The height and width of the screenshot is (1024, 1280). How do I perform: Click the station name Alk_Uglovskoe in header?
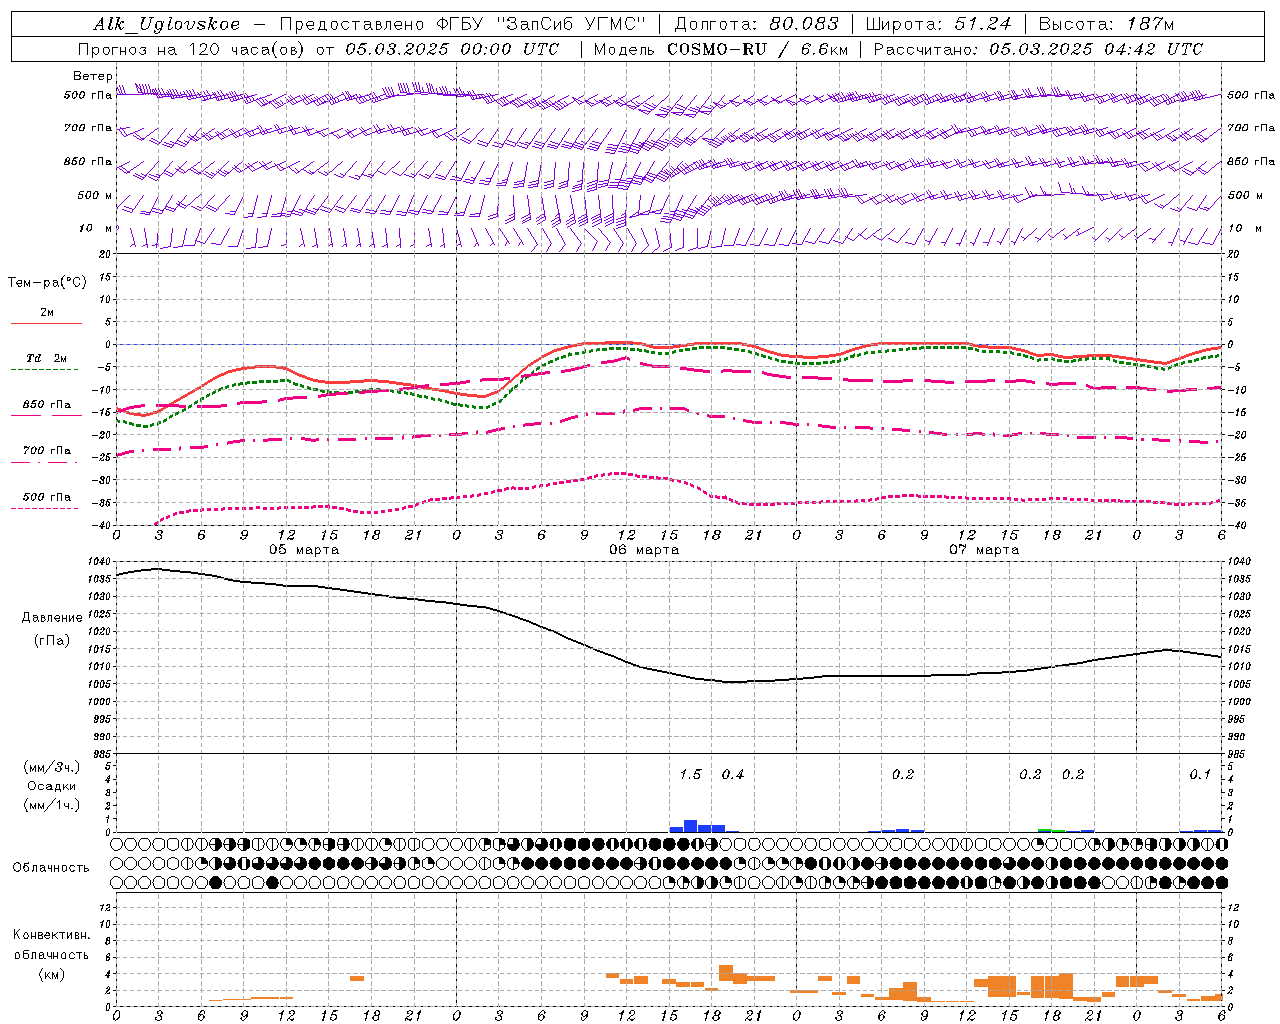click(x=167, y=24)
